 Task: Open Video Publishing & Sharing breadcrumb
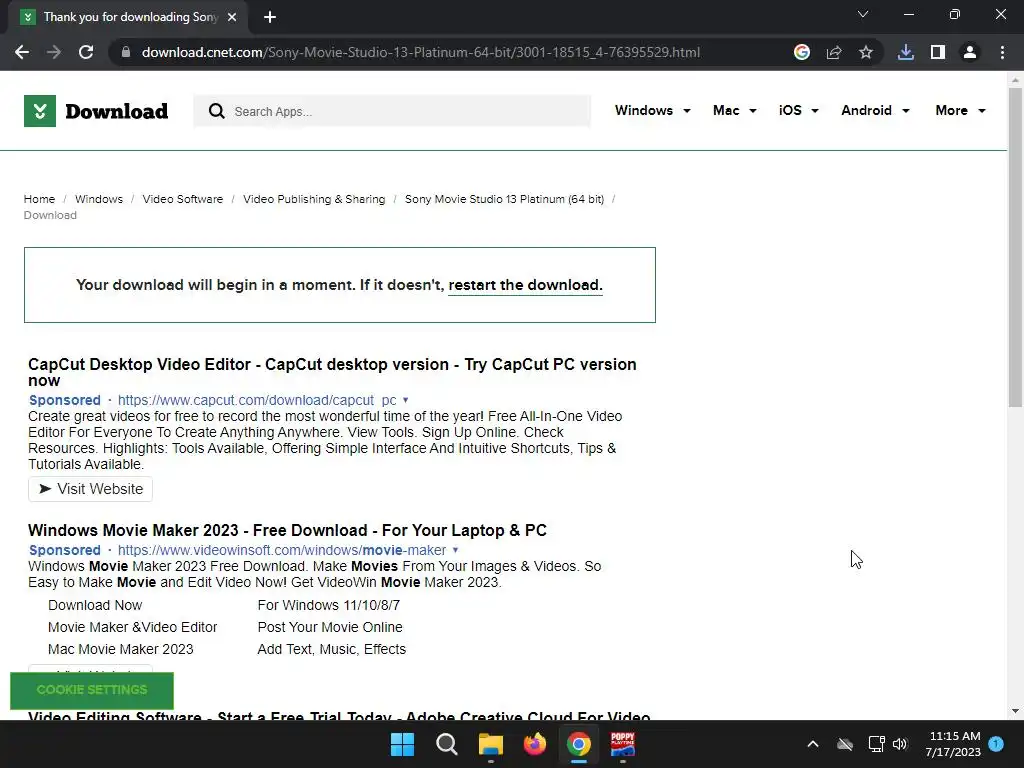pos(314,199)
